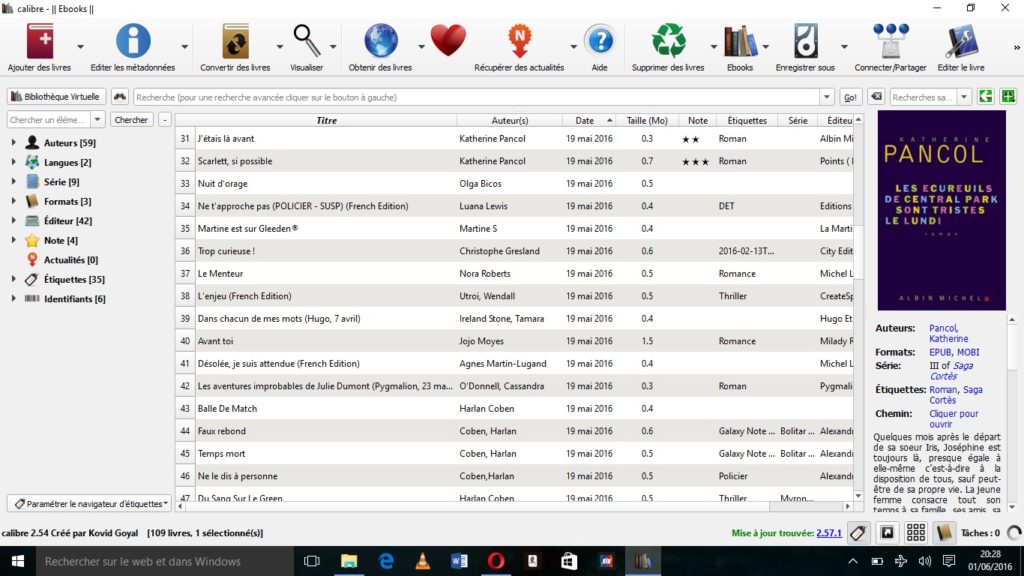
Task: Click the heart donate icon
Action: coord(448,41)
